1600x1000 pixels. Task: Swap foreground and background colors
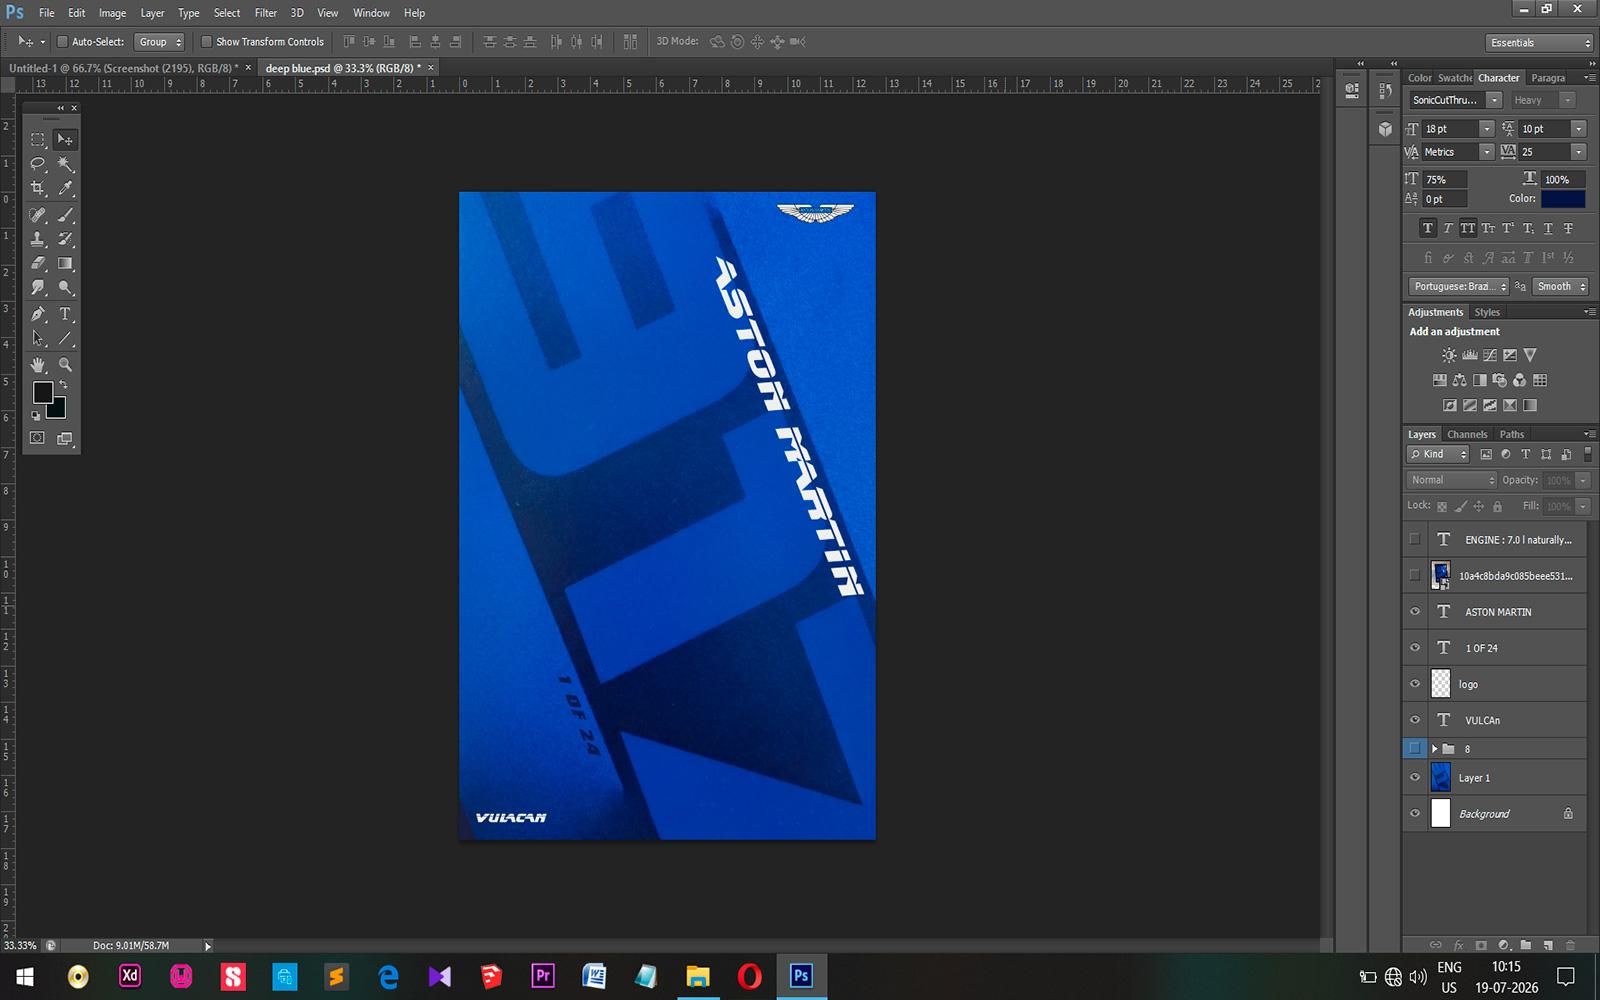pos(63,385)
